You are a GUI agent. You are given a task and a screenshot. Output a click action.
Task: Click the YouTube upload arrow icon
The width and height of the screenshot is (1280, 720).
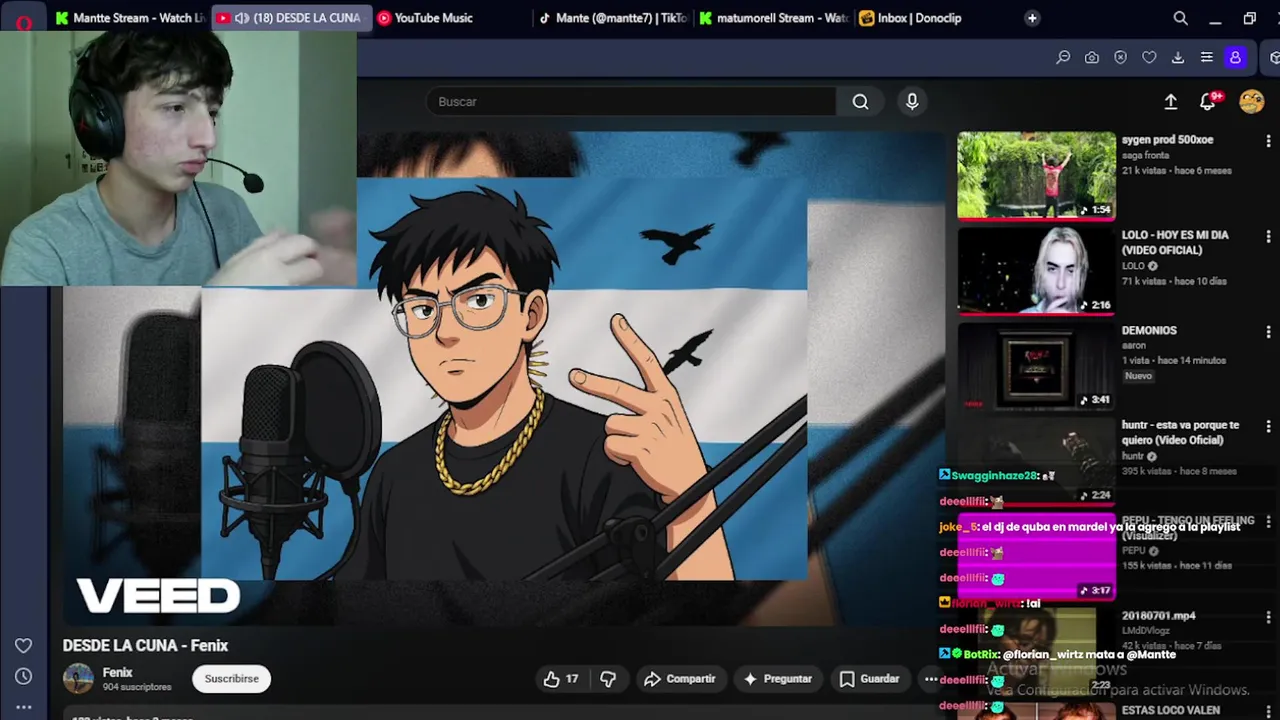1171,101
